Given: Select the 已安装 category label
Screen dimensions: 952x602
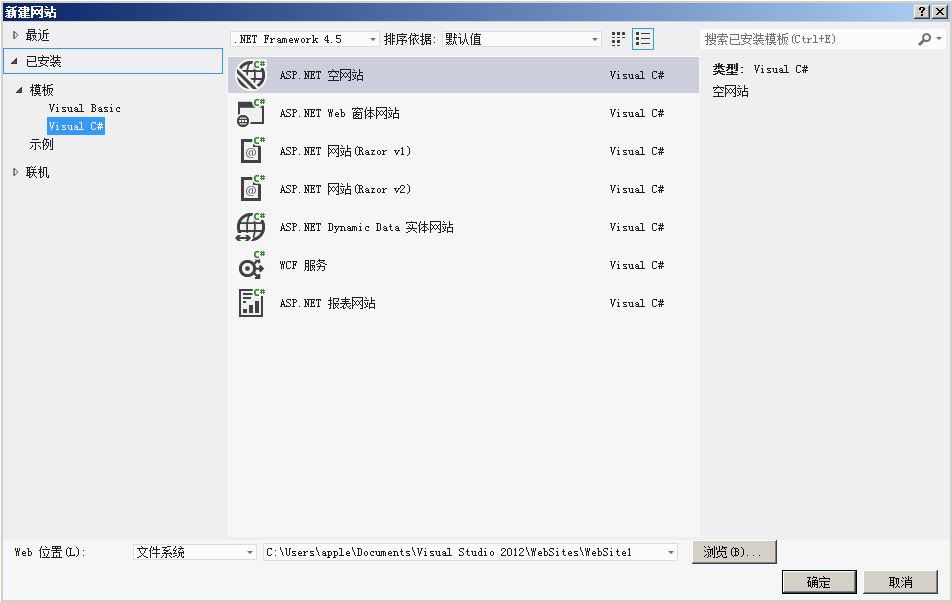Looking at the screenshot, I should pos(43,61).
